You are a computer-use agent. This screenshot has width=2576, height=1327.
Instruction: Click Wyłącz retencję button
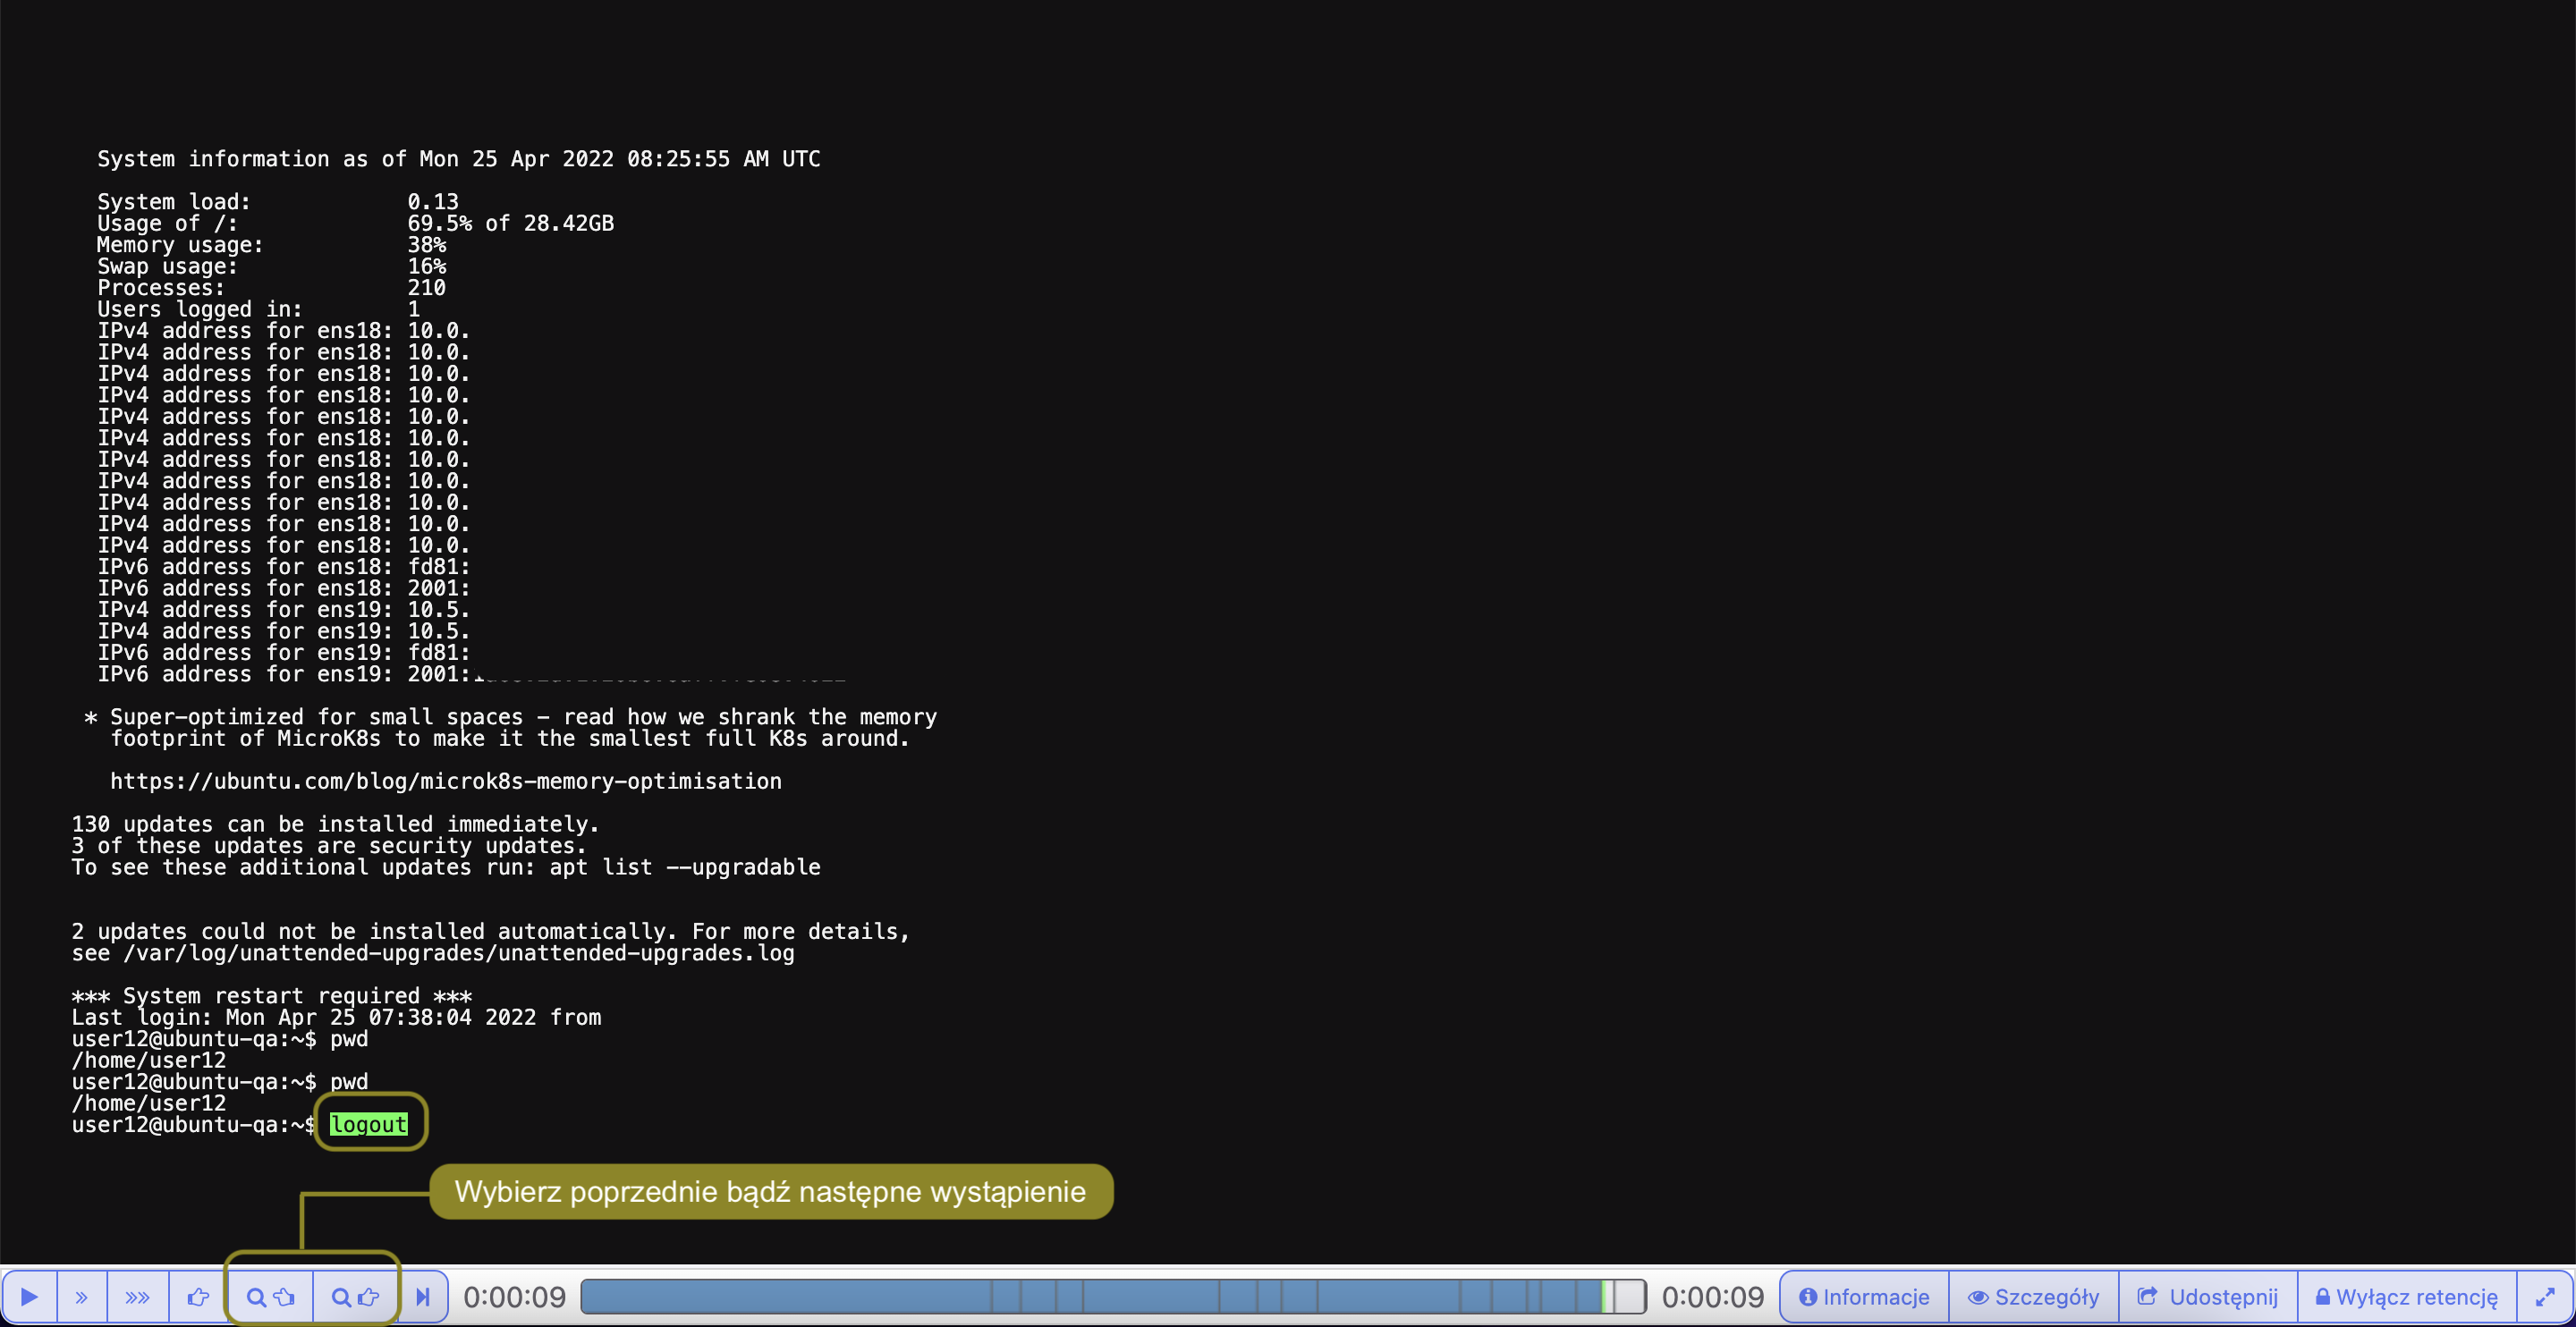[x=2406, y=1297]
